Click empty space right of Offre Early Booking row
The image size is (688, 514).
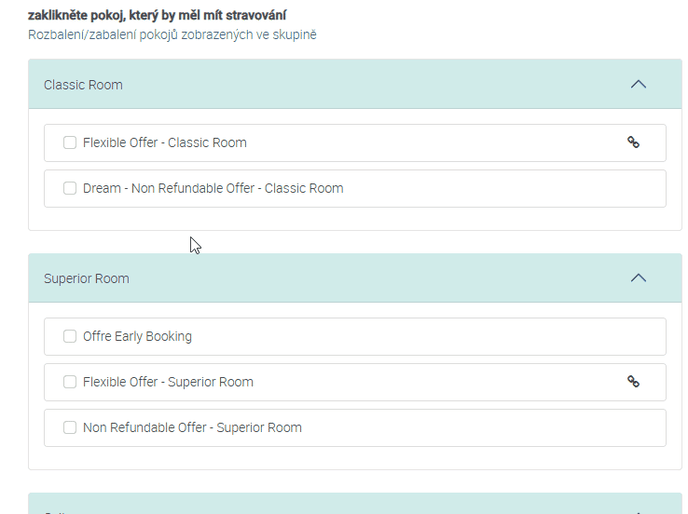click(450, 336)
